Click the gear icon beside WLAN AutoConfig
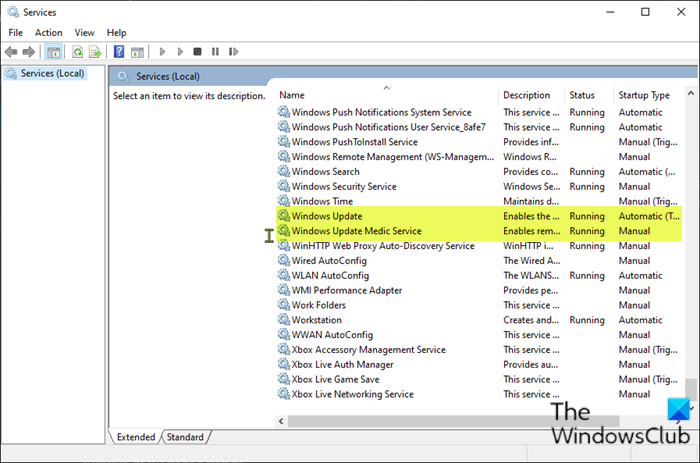This screenshot has width=700, height=463. pos(284,275)
